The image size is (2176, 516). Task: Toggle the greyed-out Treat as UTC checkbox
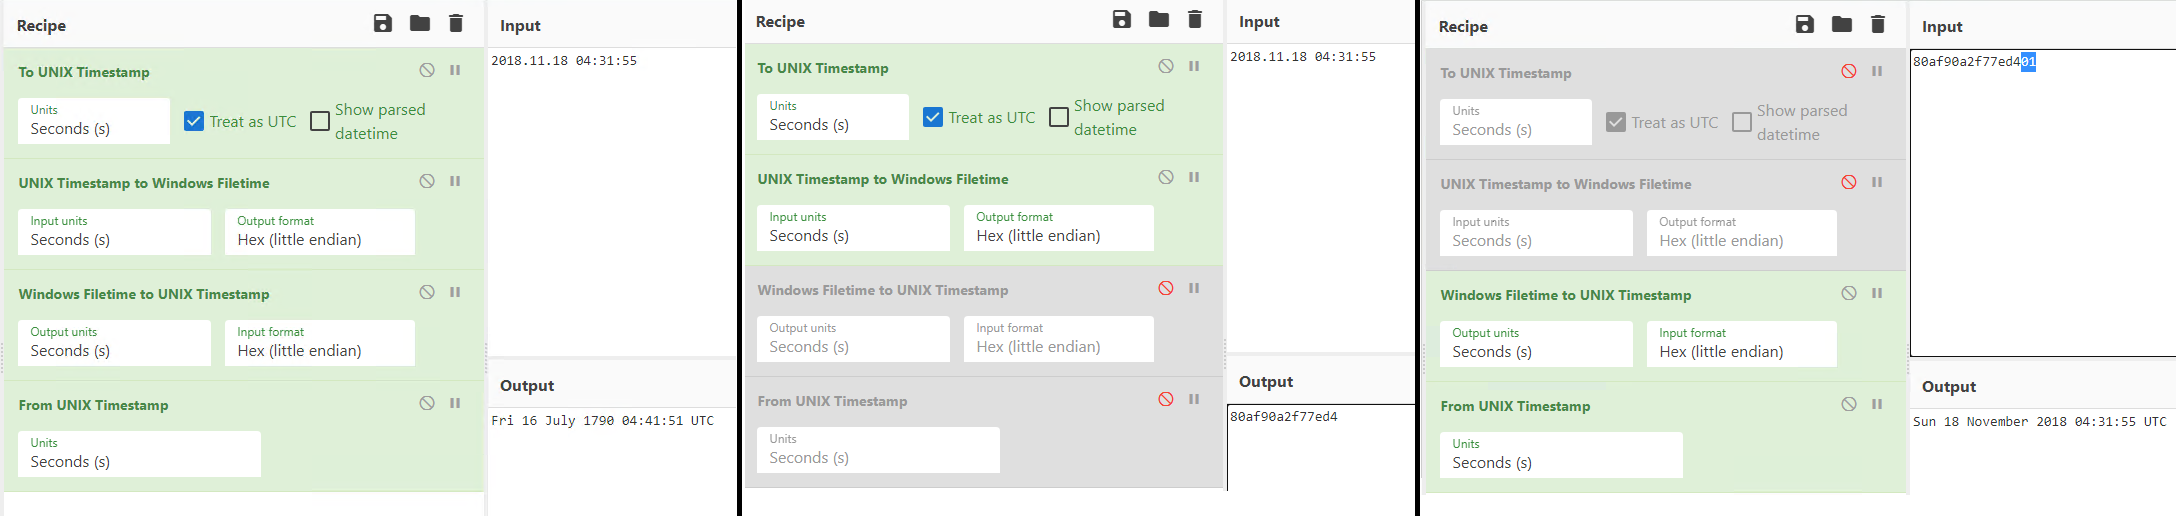pyautogui.click(x=1616, y=122)
